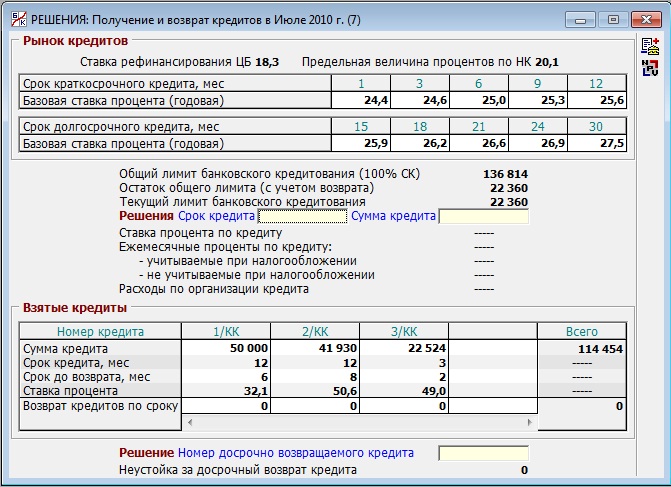The width and height of the screenshot is (671, 487).
Task: Select the 18-month long-term credit term
Action: pos(420,127)
